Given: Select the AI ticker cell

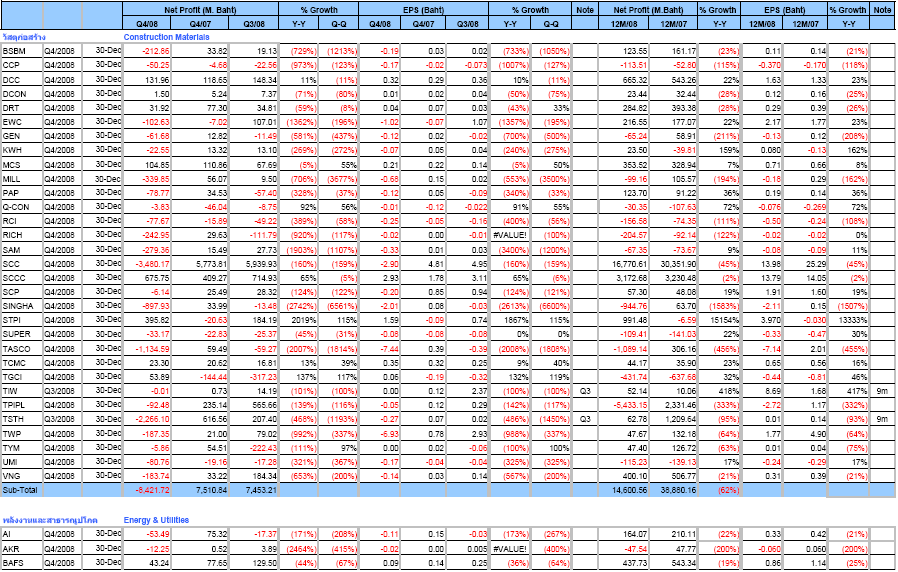Looking at the screenshot, I should coord(22,534).
